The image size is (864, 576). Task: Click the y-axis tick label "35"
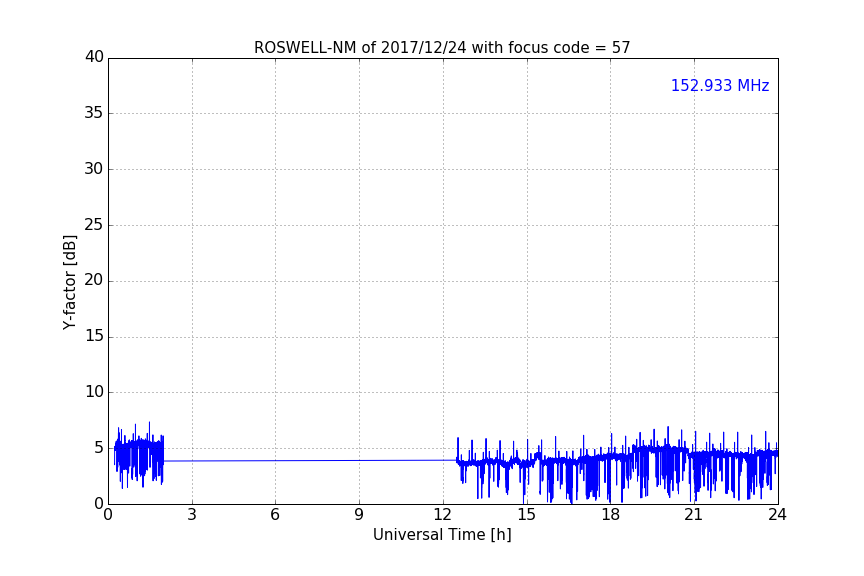click(94, 113)
